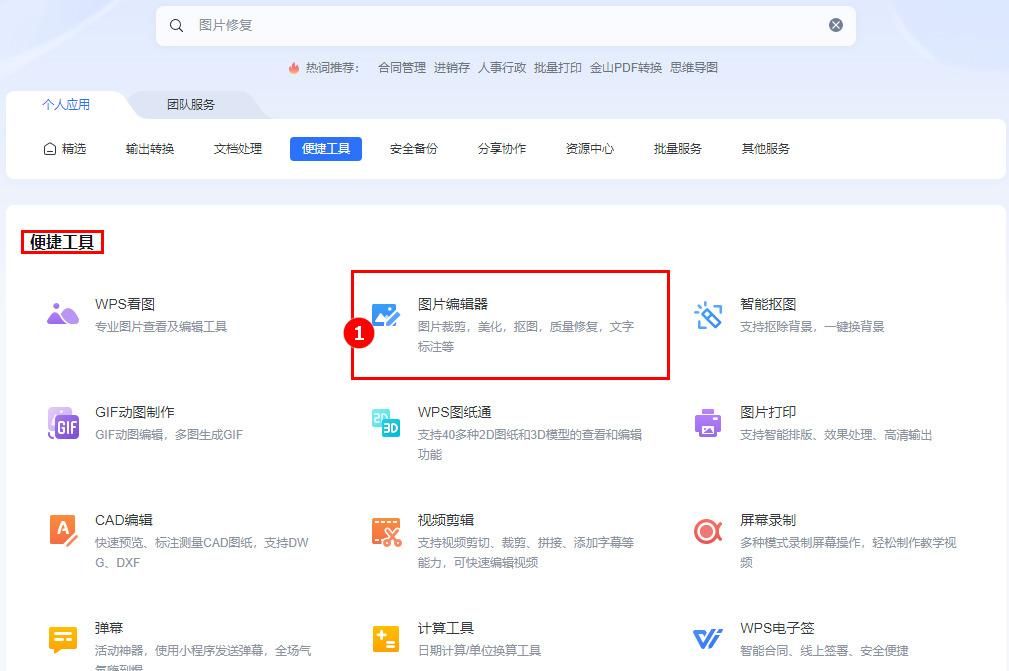Image resolution: width=1009 pixels, height=671 pixels.
Task: Open the 视频剪辑 scissors icon
Action: tap(386, 531)
